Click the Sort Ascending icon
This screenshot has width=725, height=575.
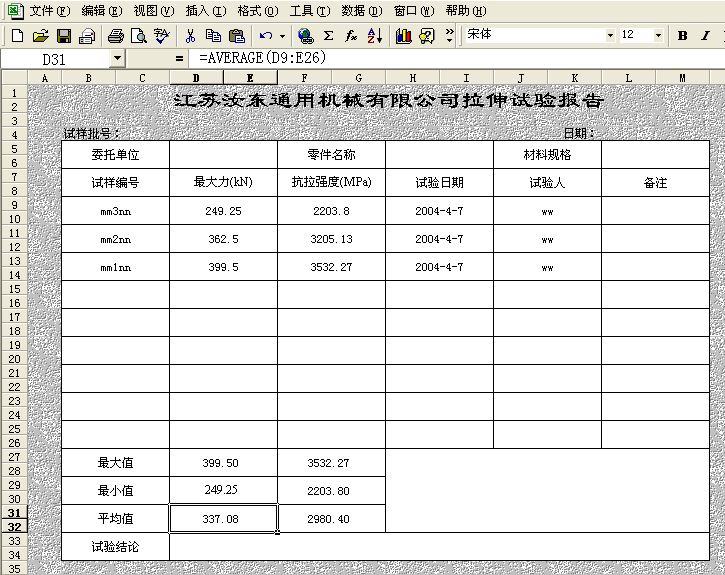tap(375, 36)
